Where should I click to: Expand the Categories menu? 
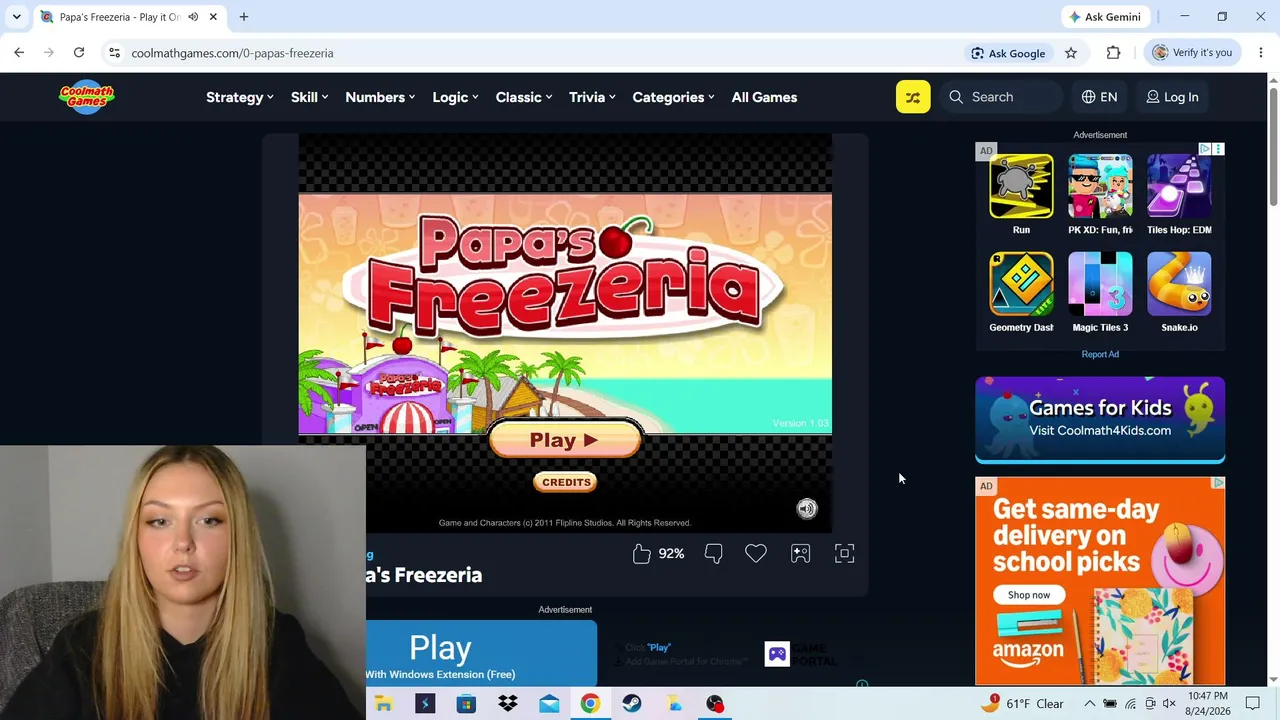point(674,97)
